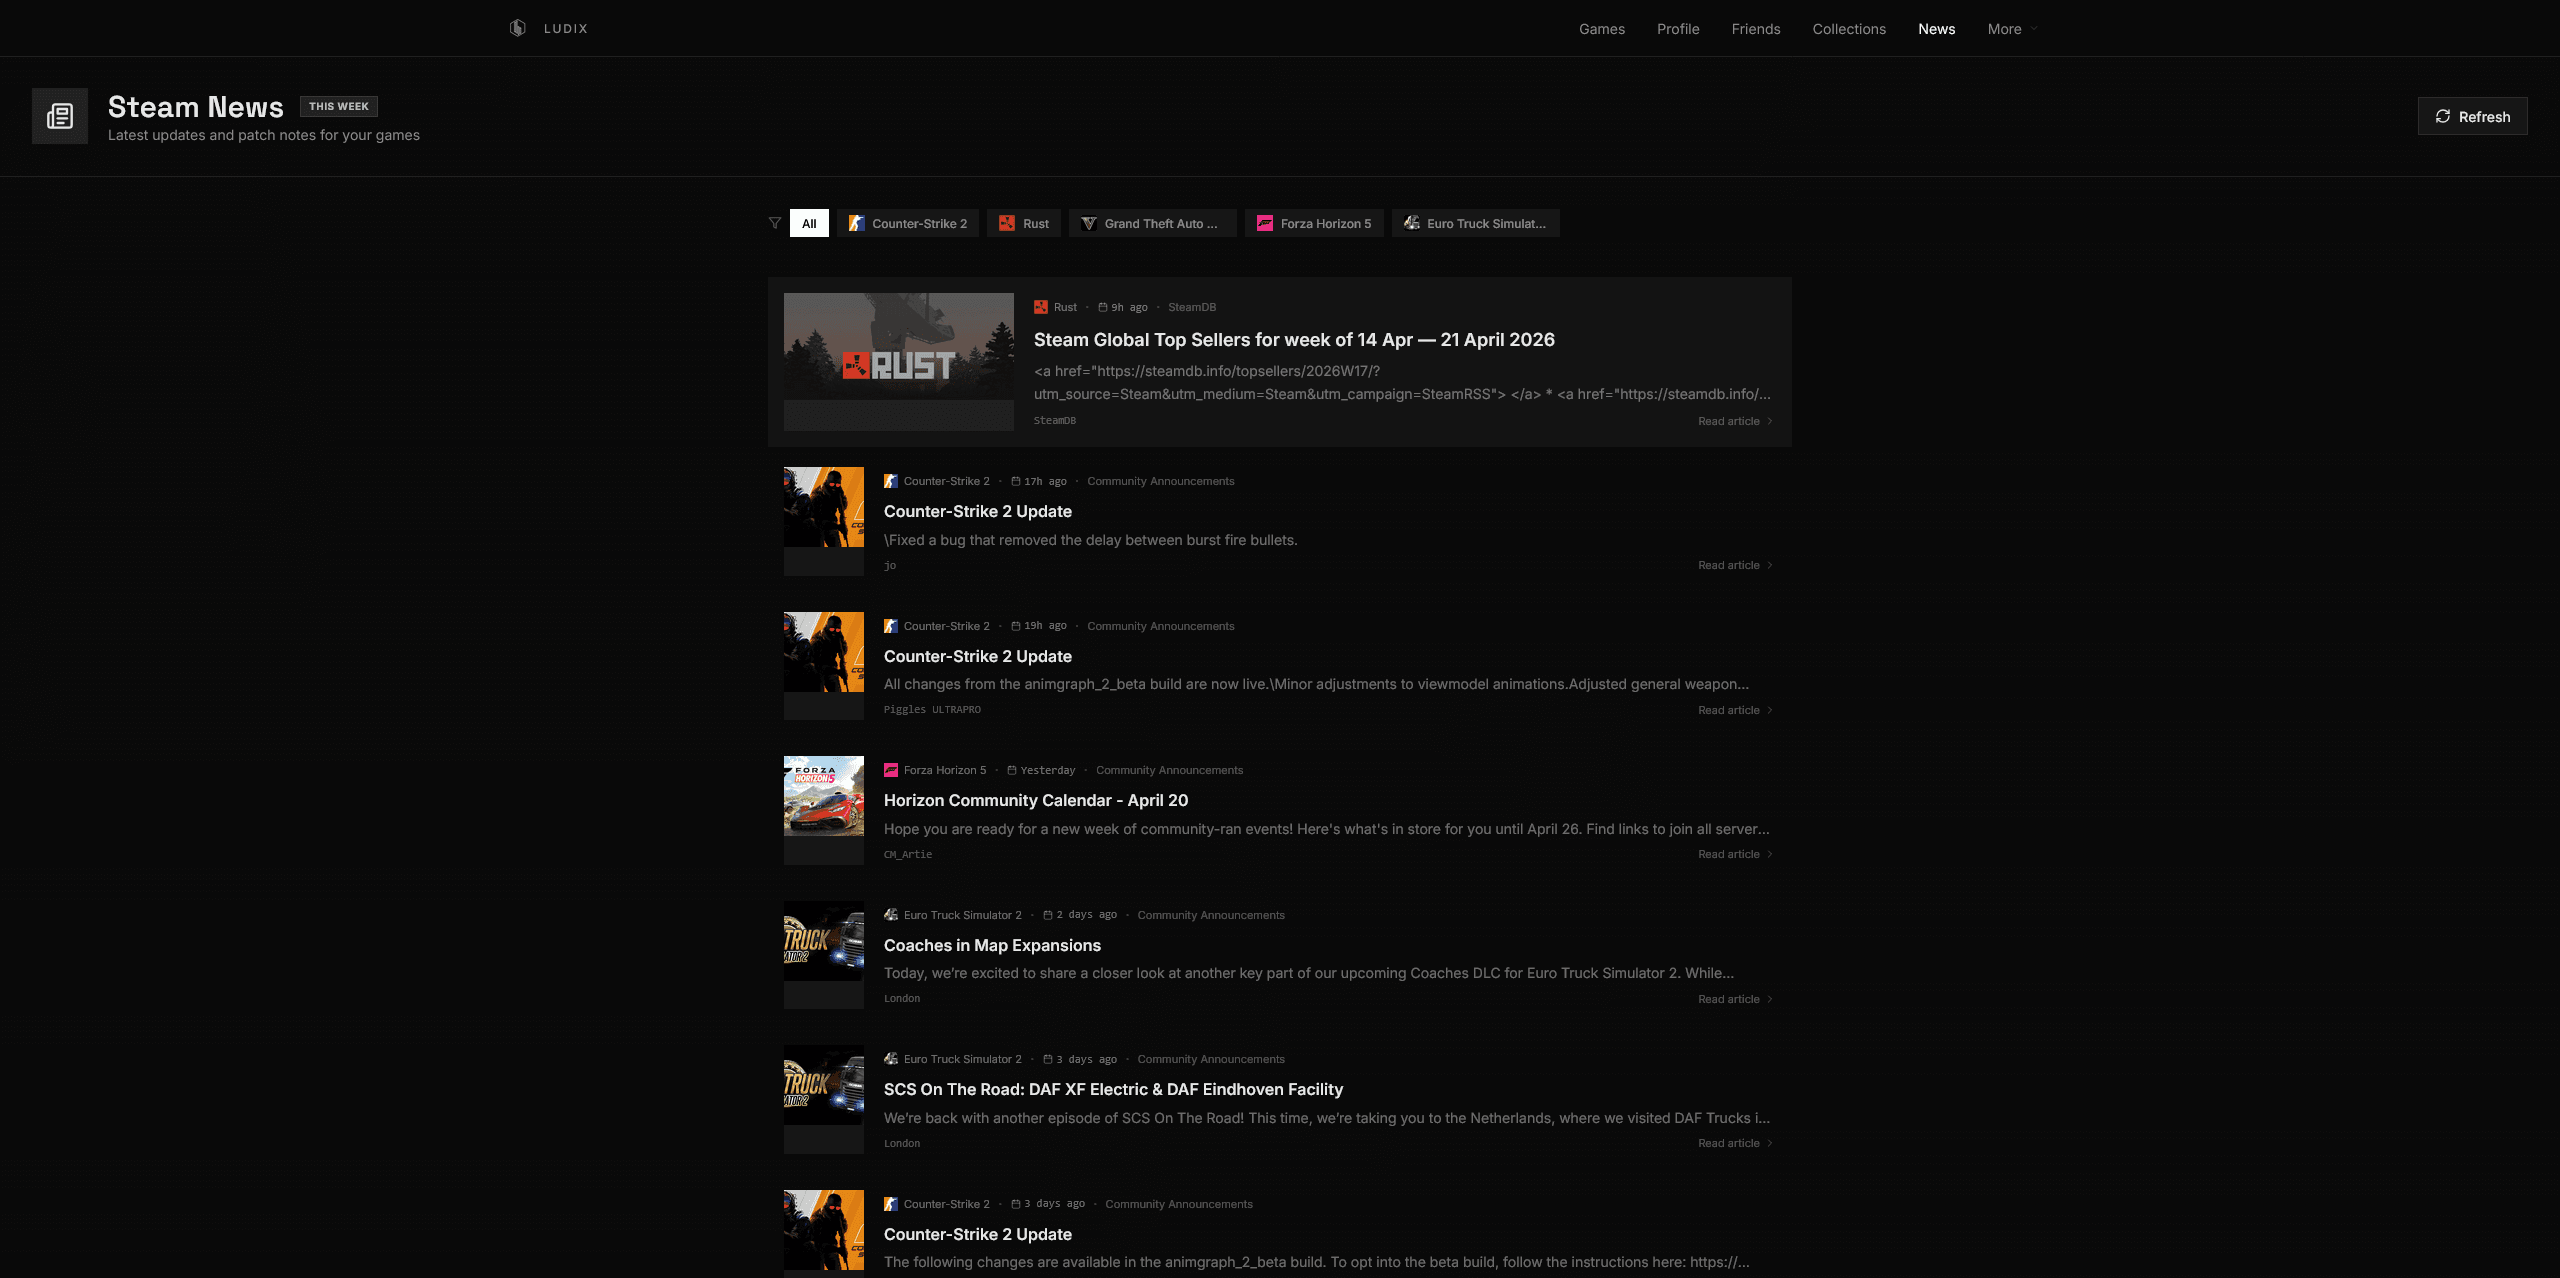Click author name CM_Artie
This screenshot has height=1278, width=2560.
(x=908, y=855)
